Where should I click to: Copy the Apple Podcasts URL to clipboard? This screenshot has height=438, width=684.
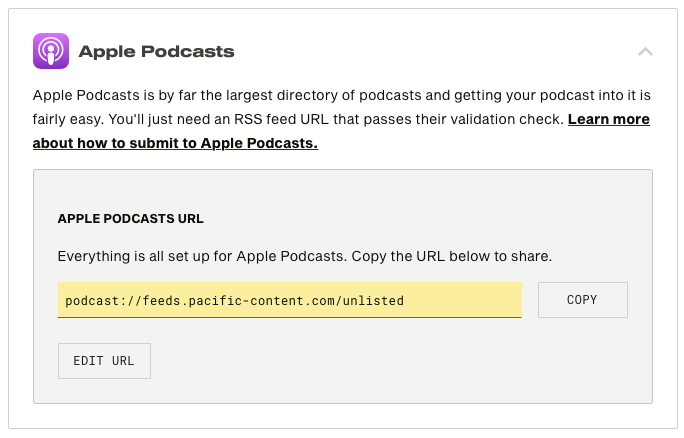click(x=582, y=300)
